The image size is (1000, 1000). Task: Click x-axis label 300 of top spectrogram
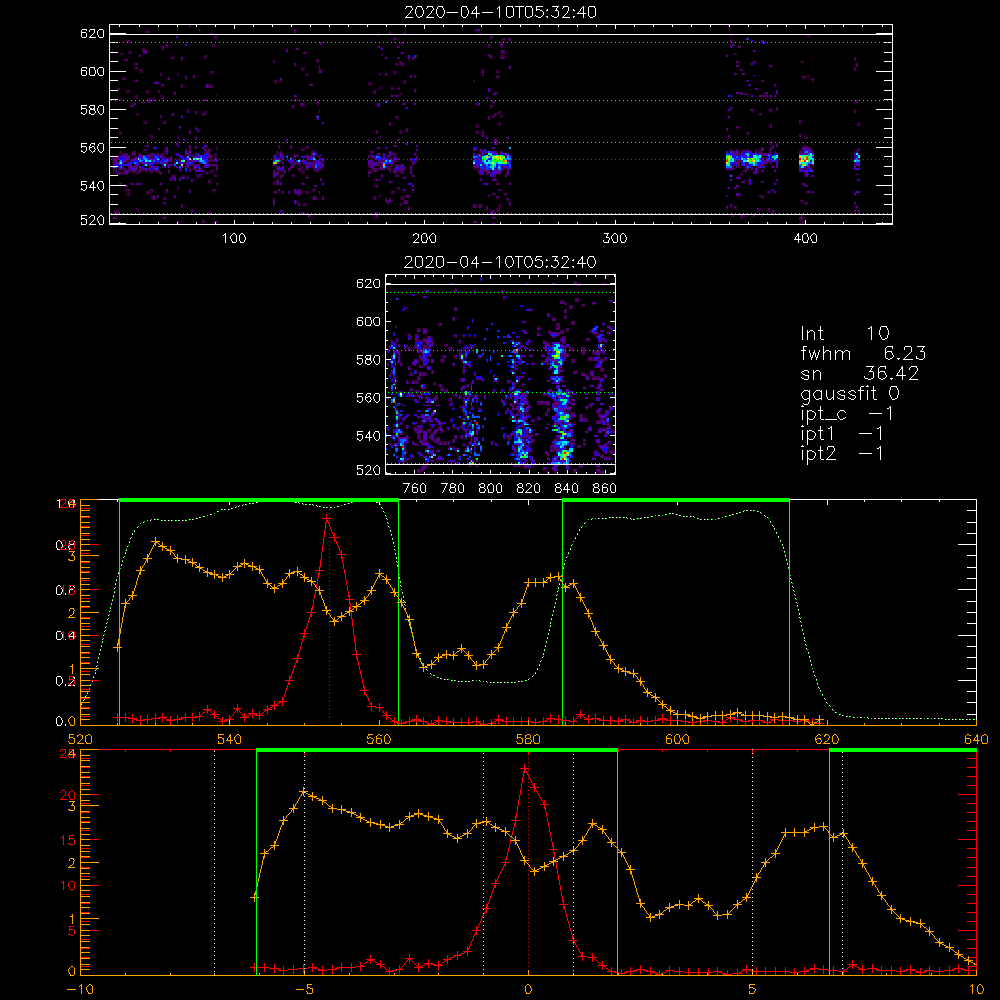click(x=615, y=239)
